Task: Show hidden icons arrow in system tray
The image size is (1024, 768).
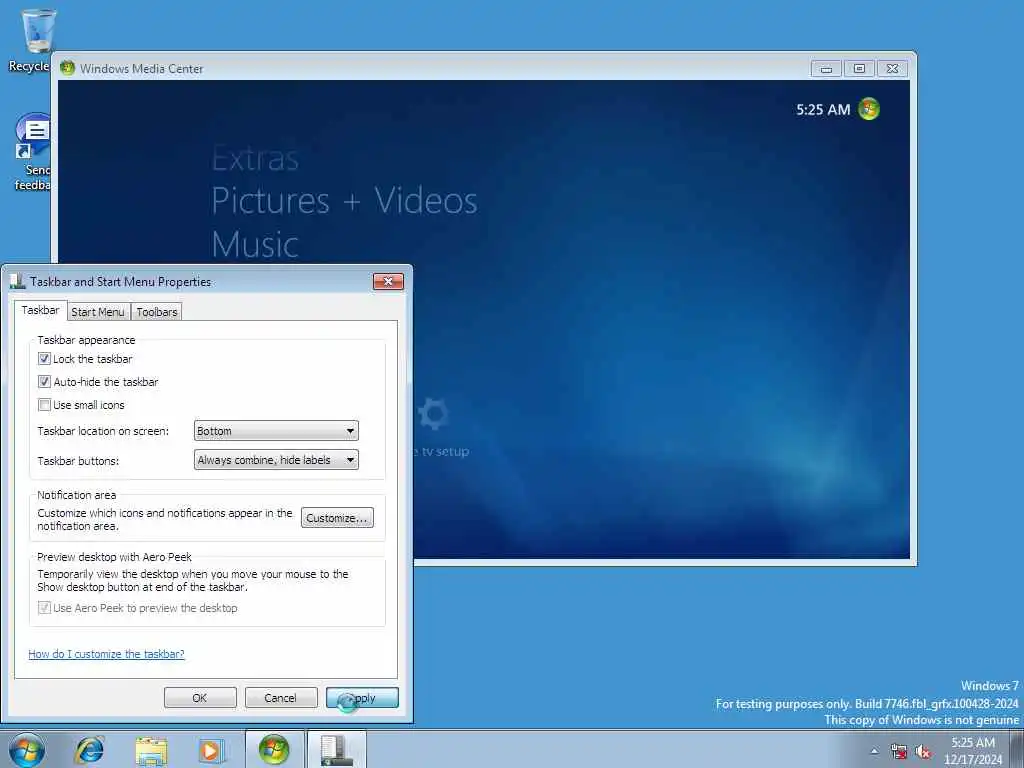Action: click(874, 751)
